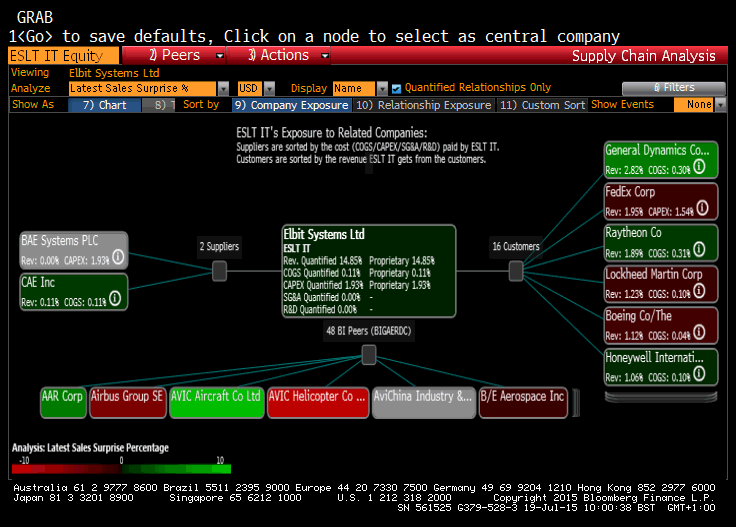
Task: Open the Actions dropdown menu
Action: click(278, 55)
